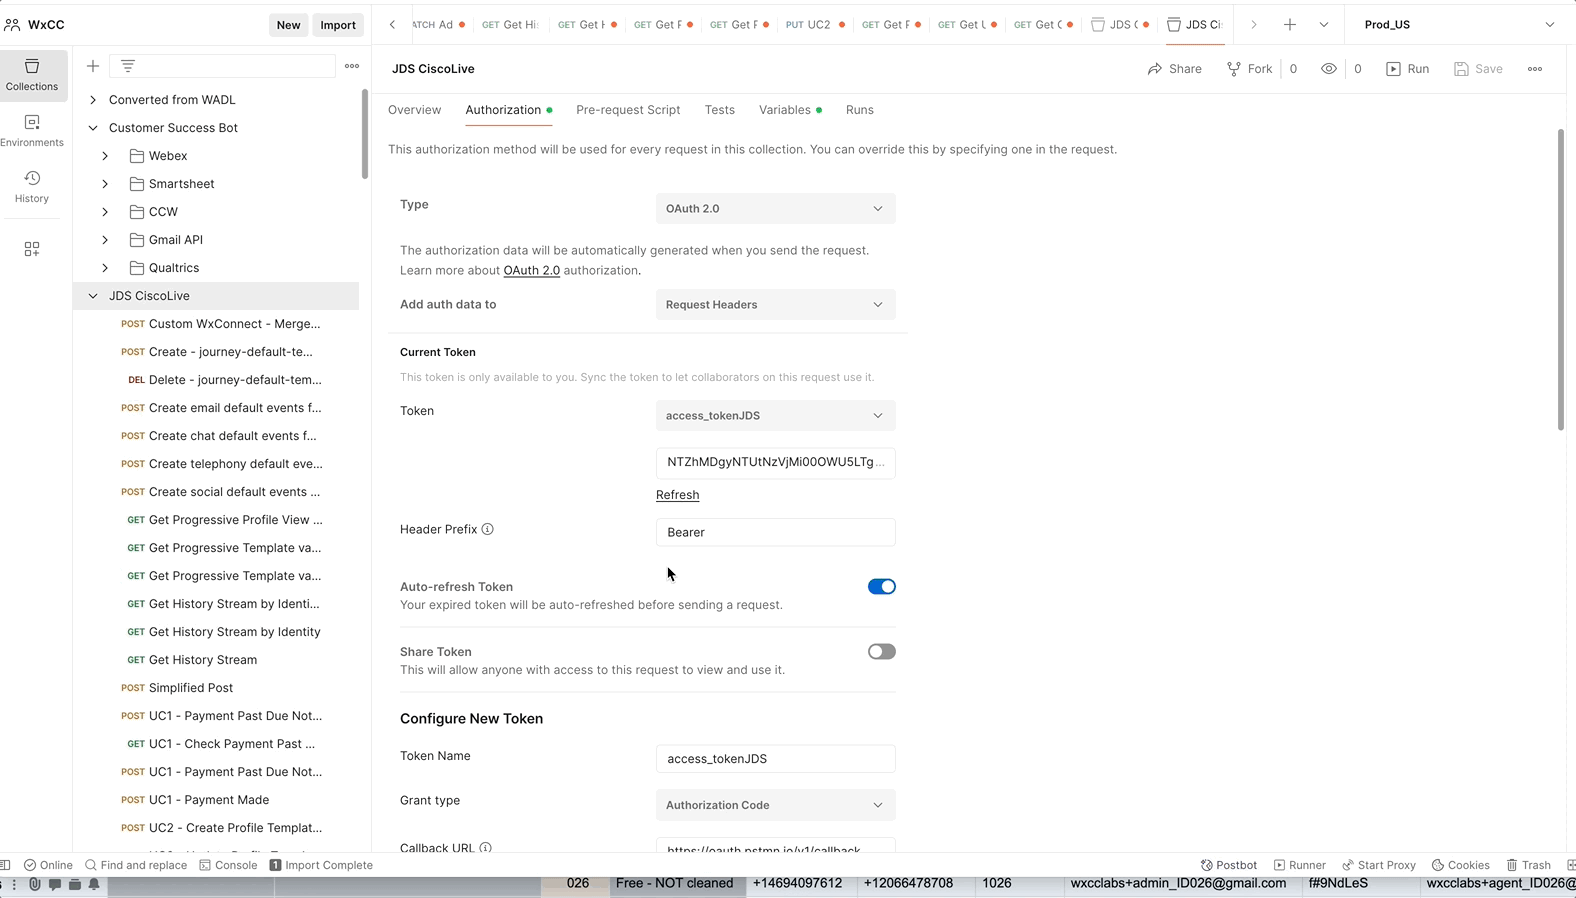The image size is (1576, 898).
Task: Switch to the Runs tab
Action: [859, 110]
